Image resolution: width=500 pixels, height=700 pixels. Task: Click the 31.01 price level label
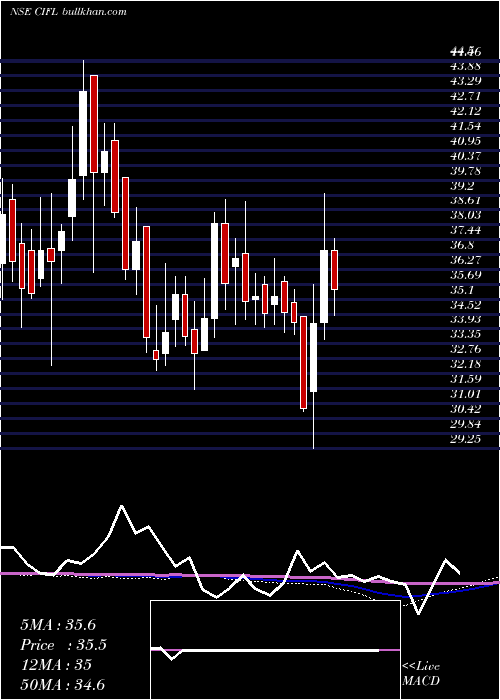[x=466, y=394]
